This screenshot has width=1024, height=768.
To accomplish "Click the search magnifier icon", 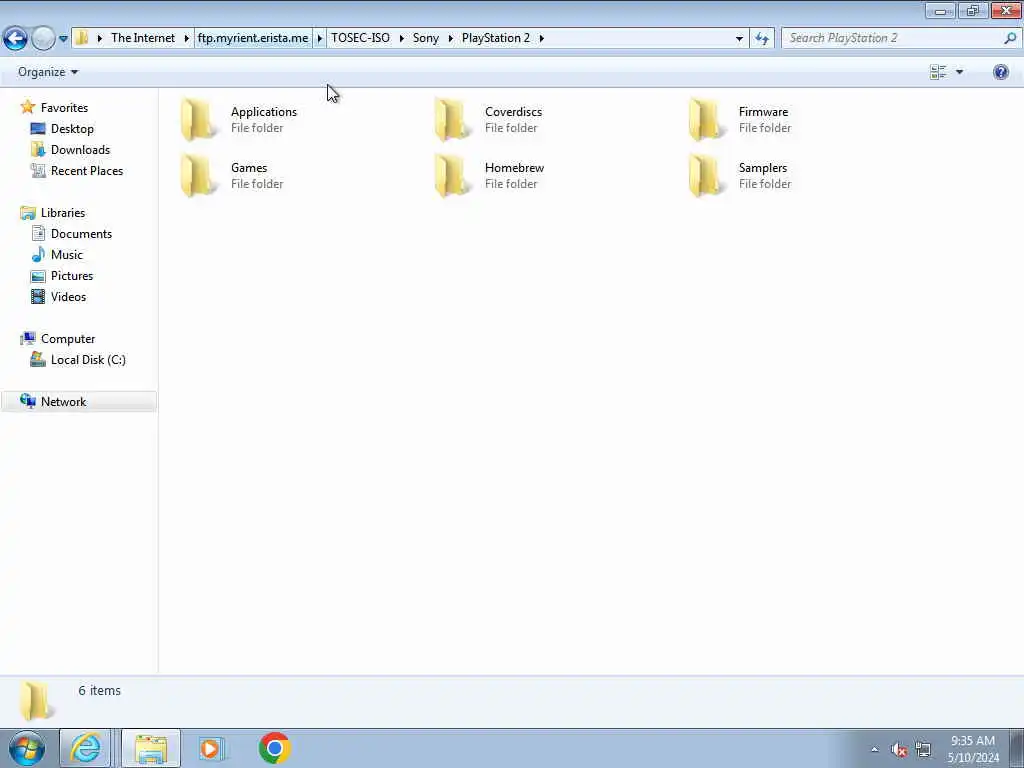I will click(1010, 38).
